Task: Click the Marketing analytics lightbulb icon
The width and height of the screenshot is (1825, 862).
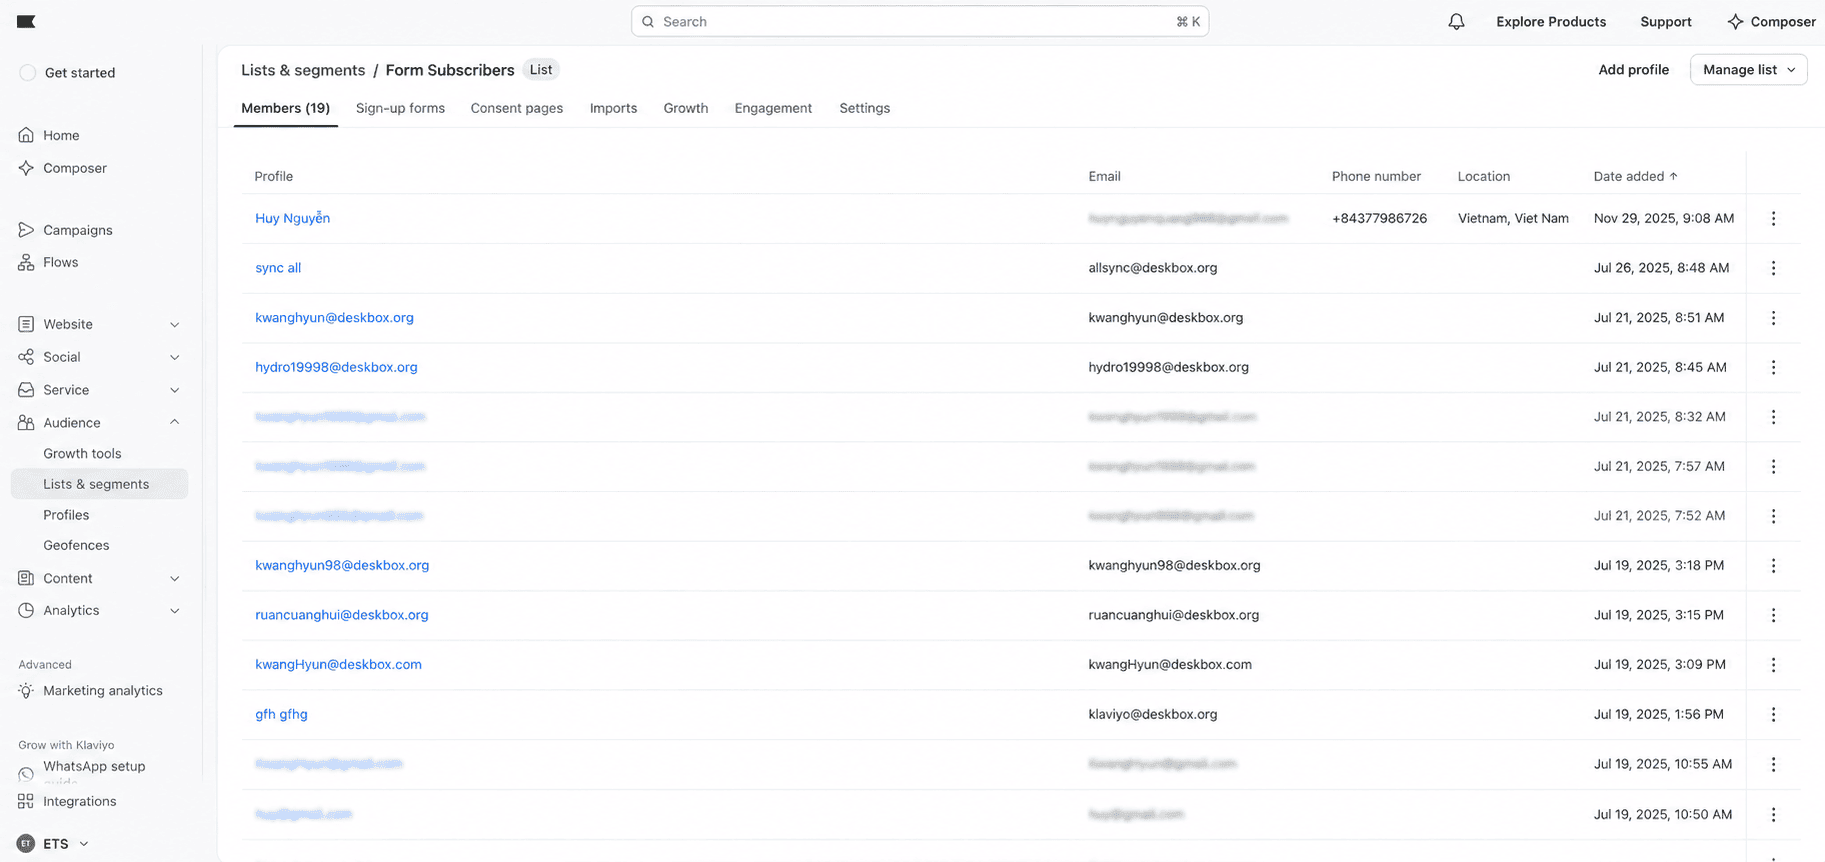Action: coord(26,691)
